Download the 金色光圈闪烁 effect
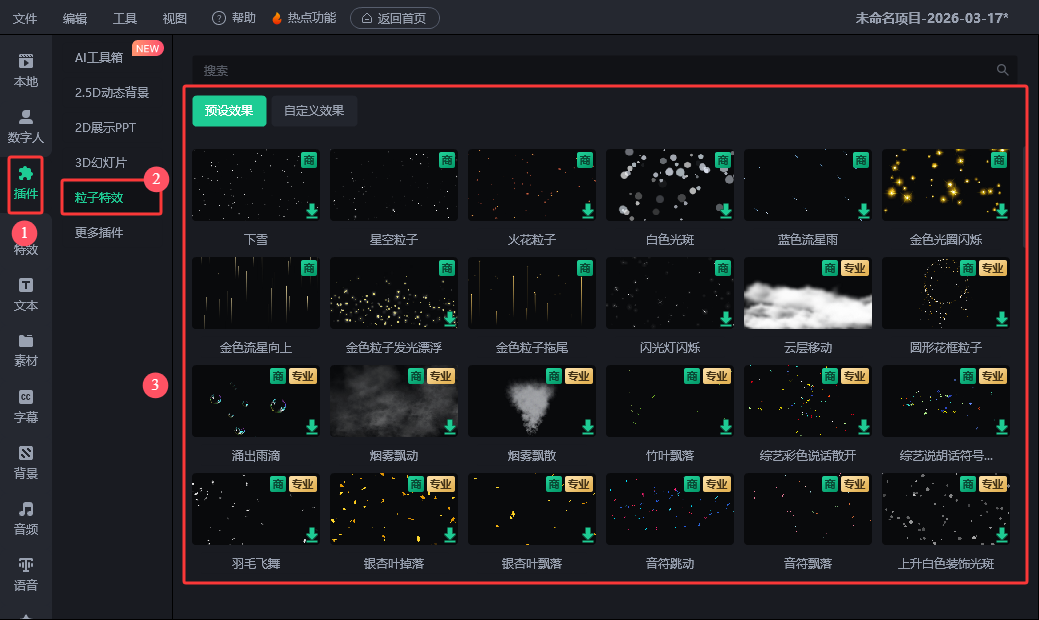 (x=1001, y=211)
